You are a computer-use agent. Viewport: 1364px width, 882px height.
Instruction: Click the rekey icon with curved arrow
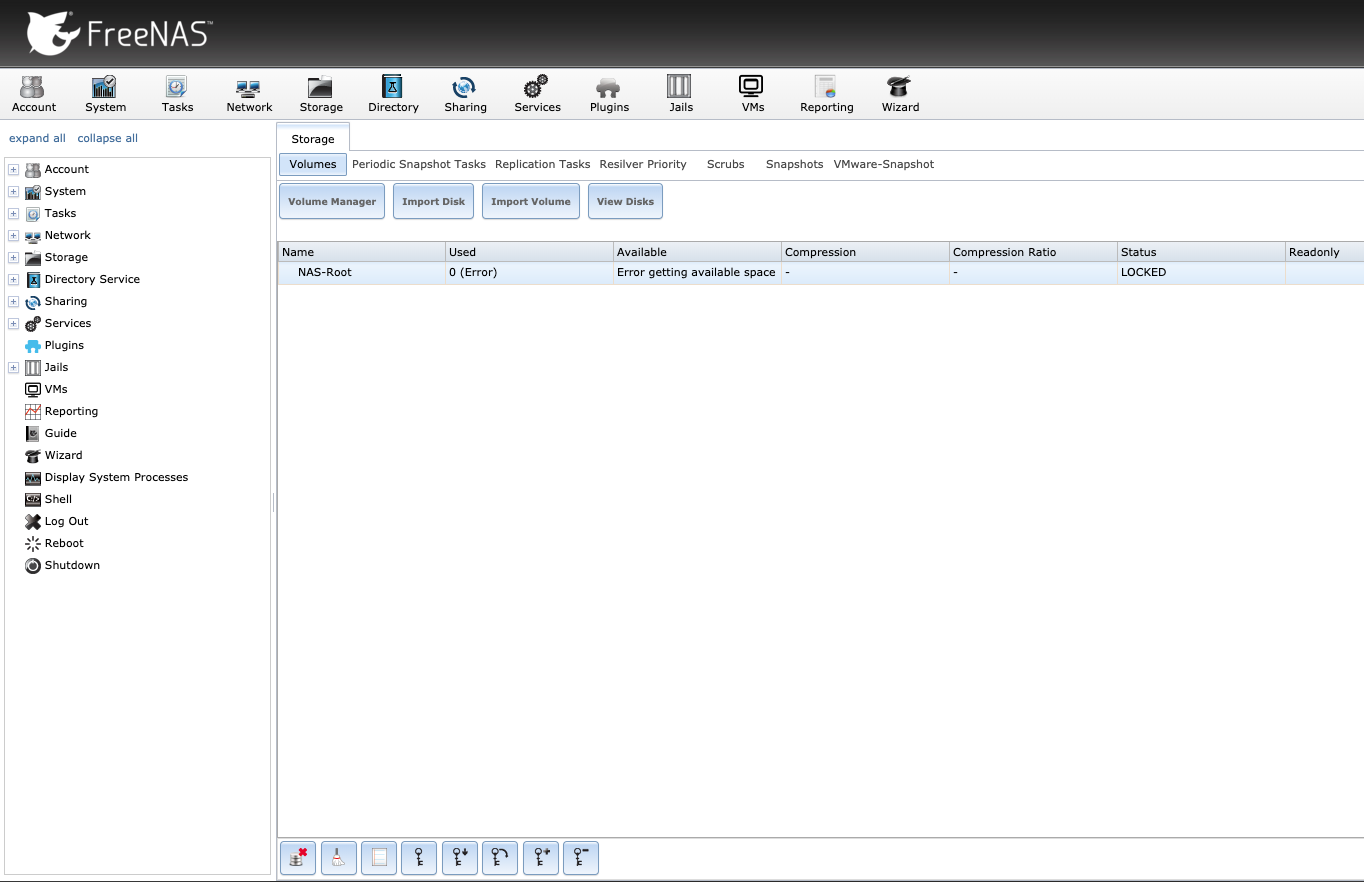(x=500, y=857)
